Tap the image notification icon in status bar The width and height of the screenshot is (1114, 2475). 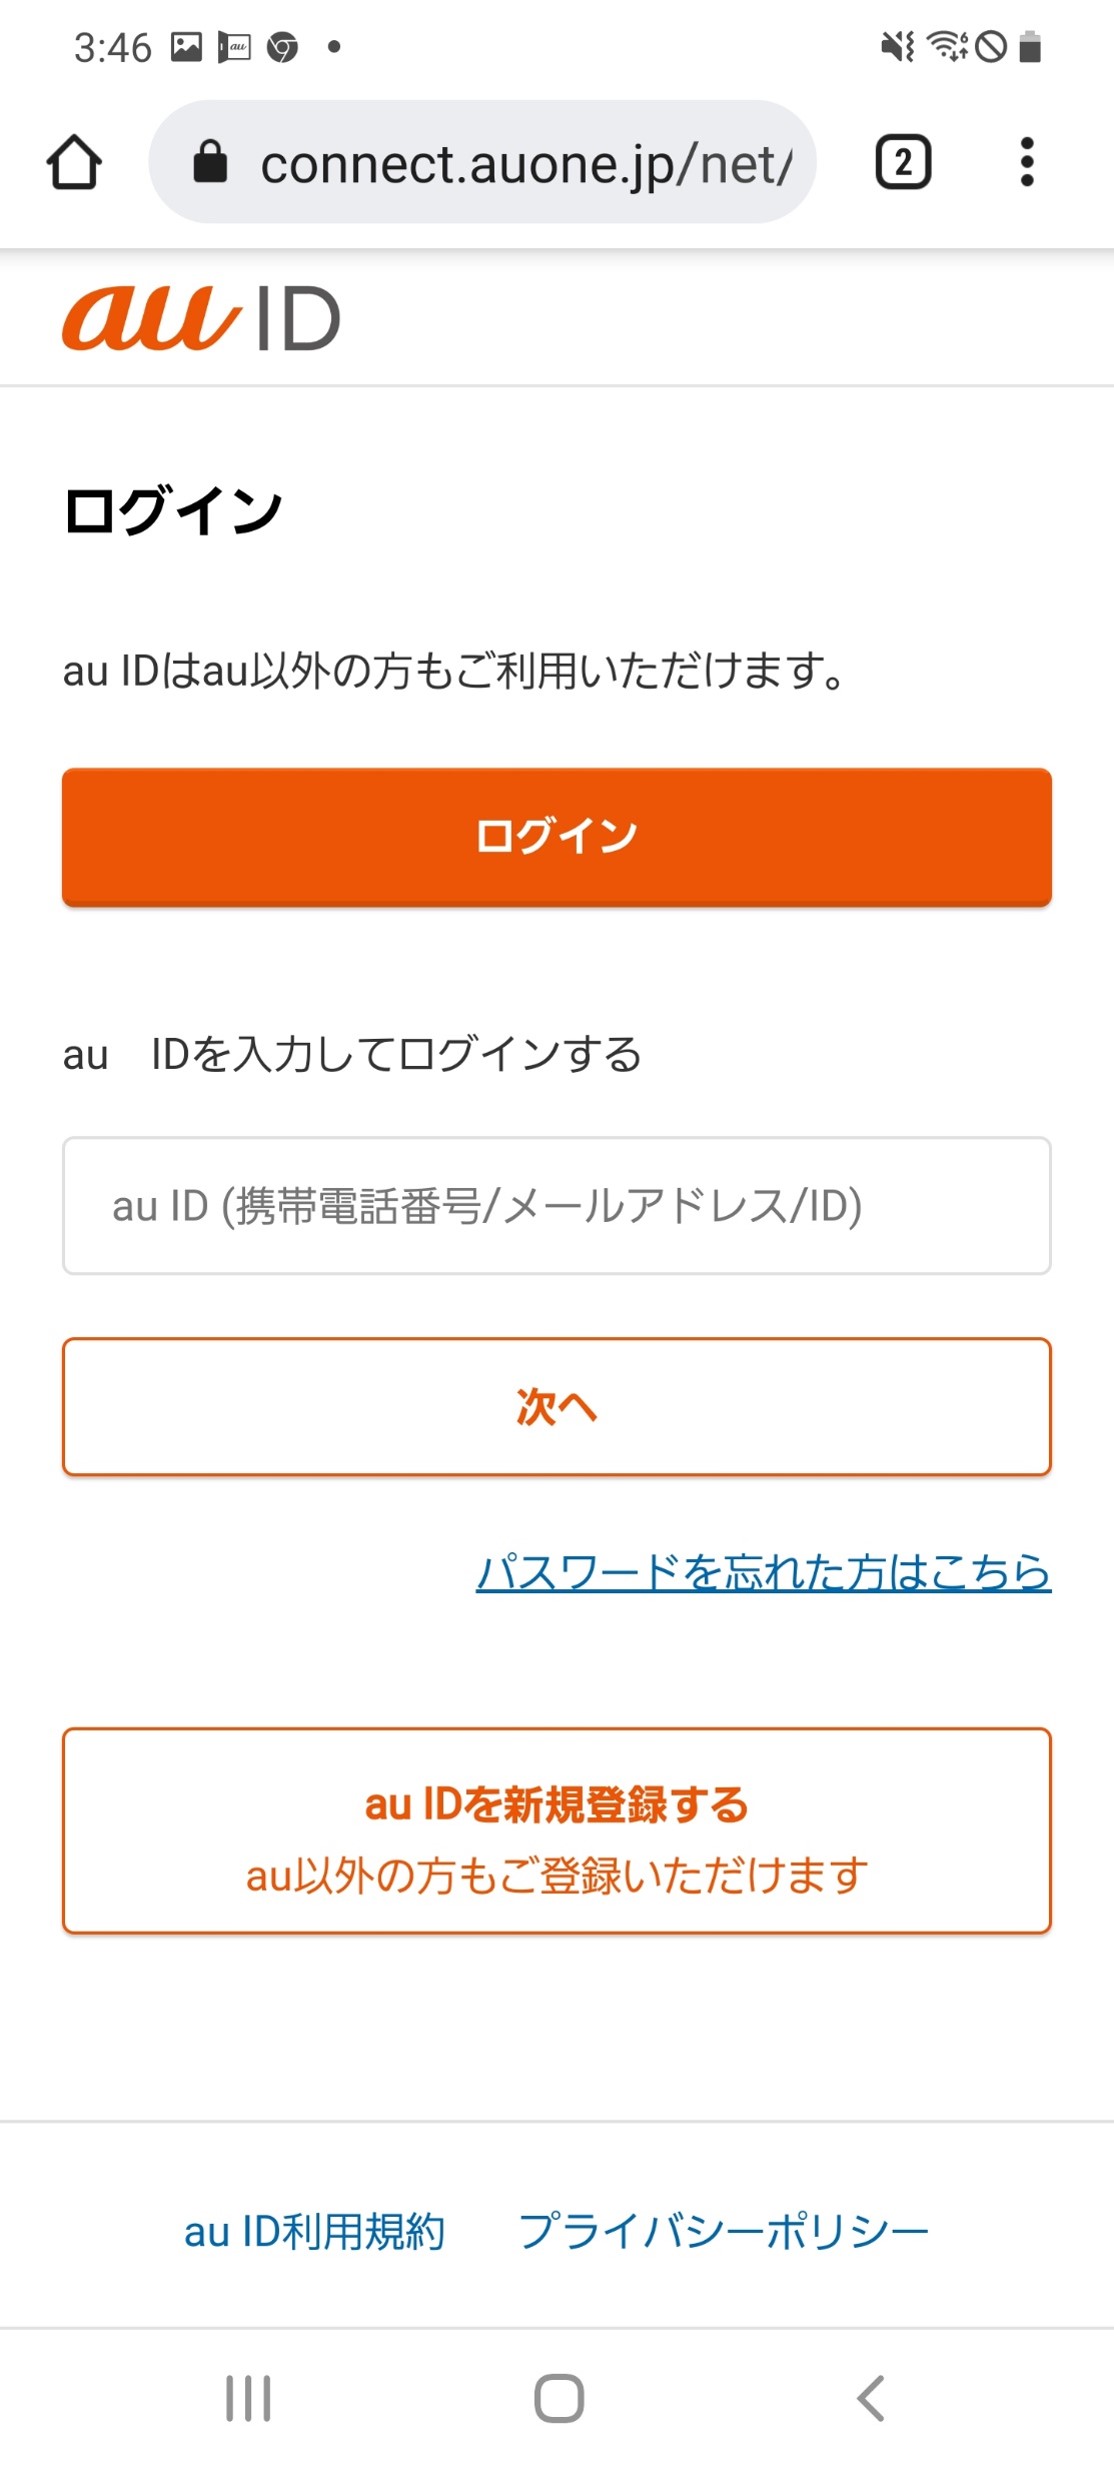[186, 47]
